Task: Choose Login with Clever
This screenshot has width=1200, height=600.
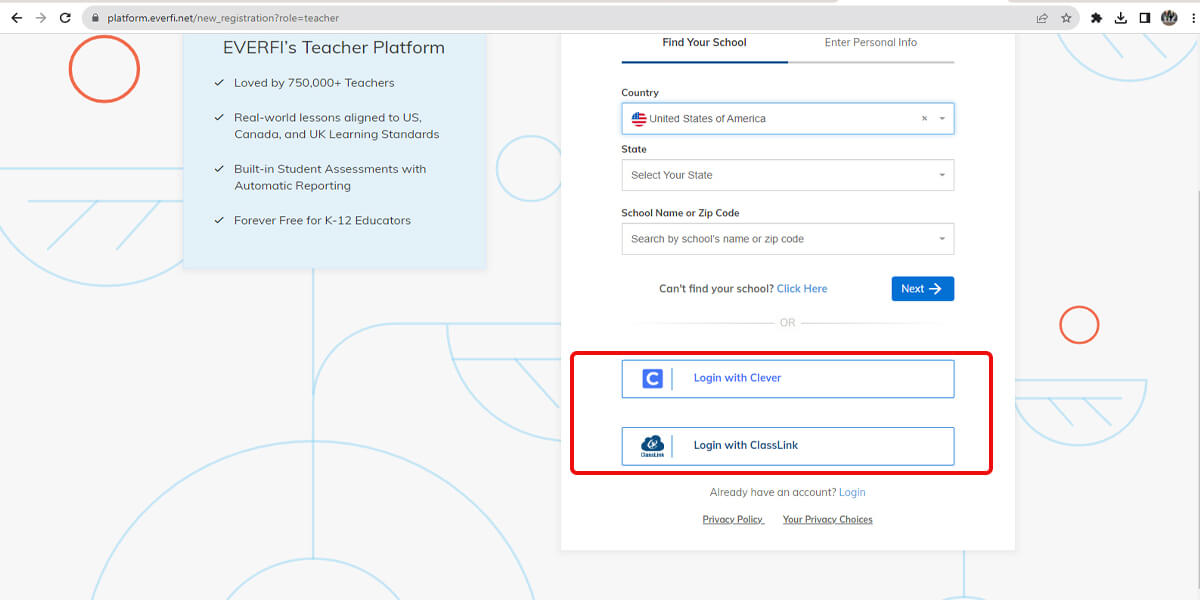Action: point(788,379)
